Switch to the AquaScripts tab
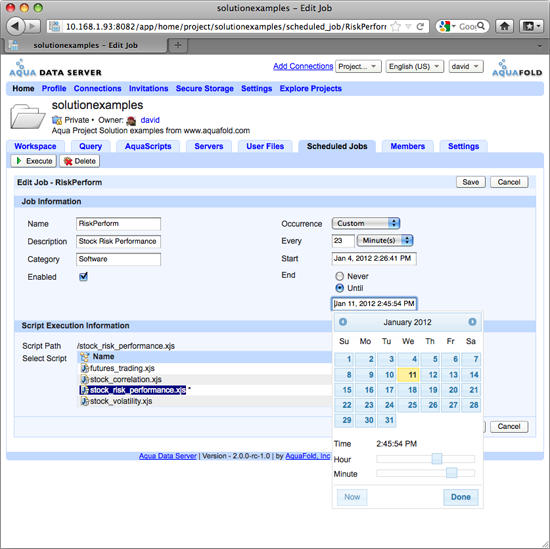 click(148, 146)
